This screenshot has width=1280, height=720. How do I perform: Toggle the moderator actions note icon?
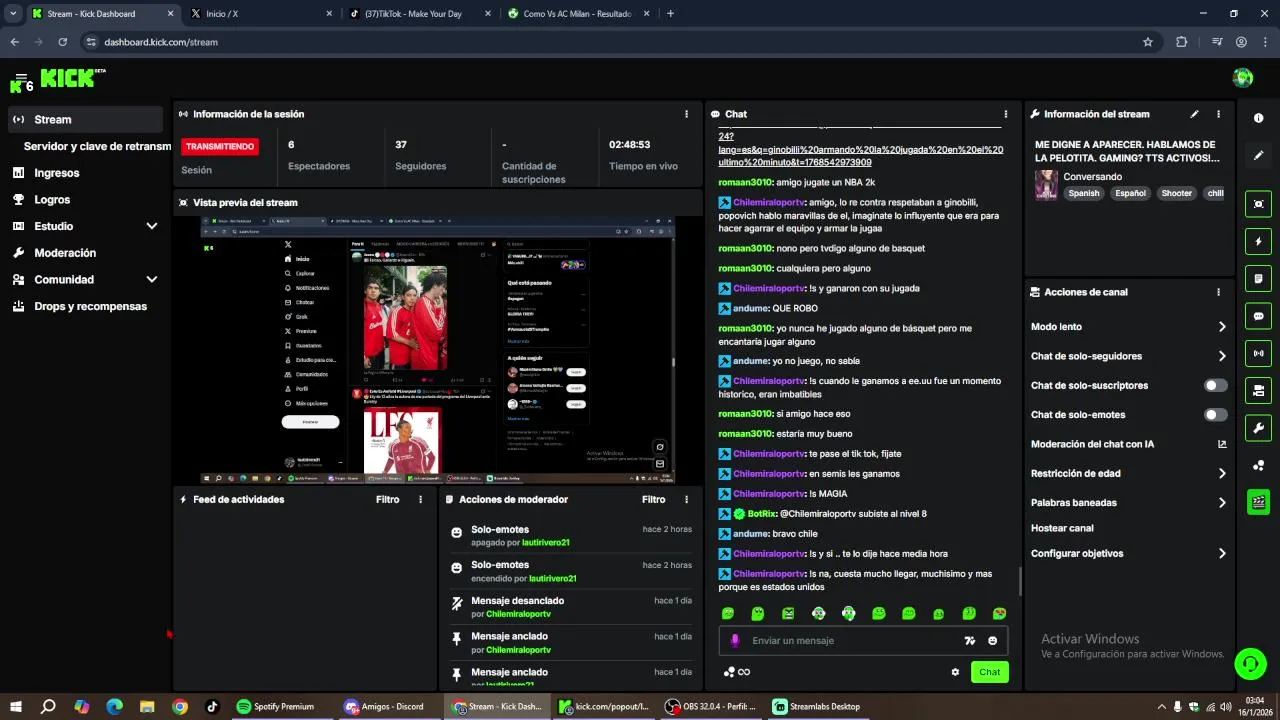pos(1258,278)
